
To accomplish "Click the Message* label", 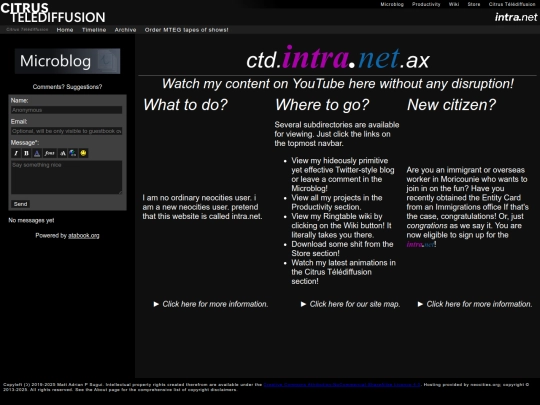I will [x=25, y=143].
